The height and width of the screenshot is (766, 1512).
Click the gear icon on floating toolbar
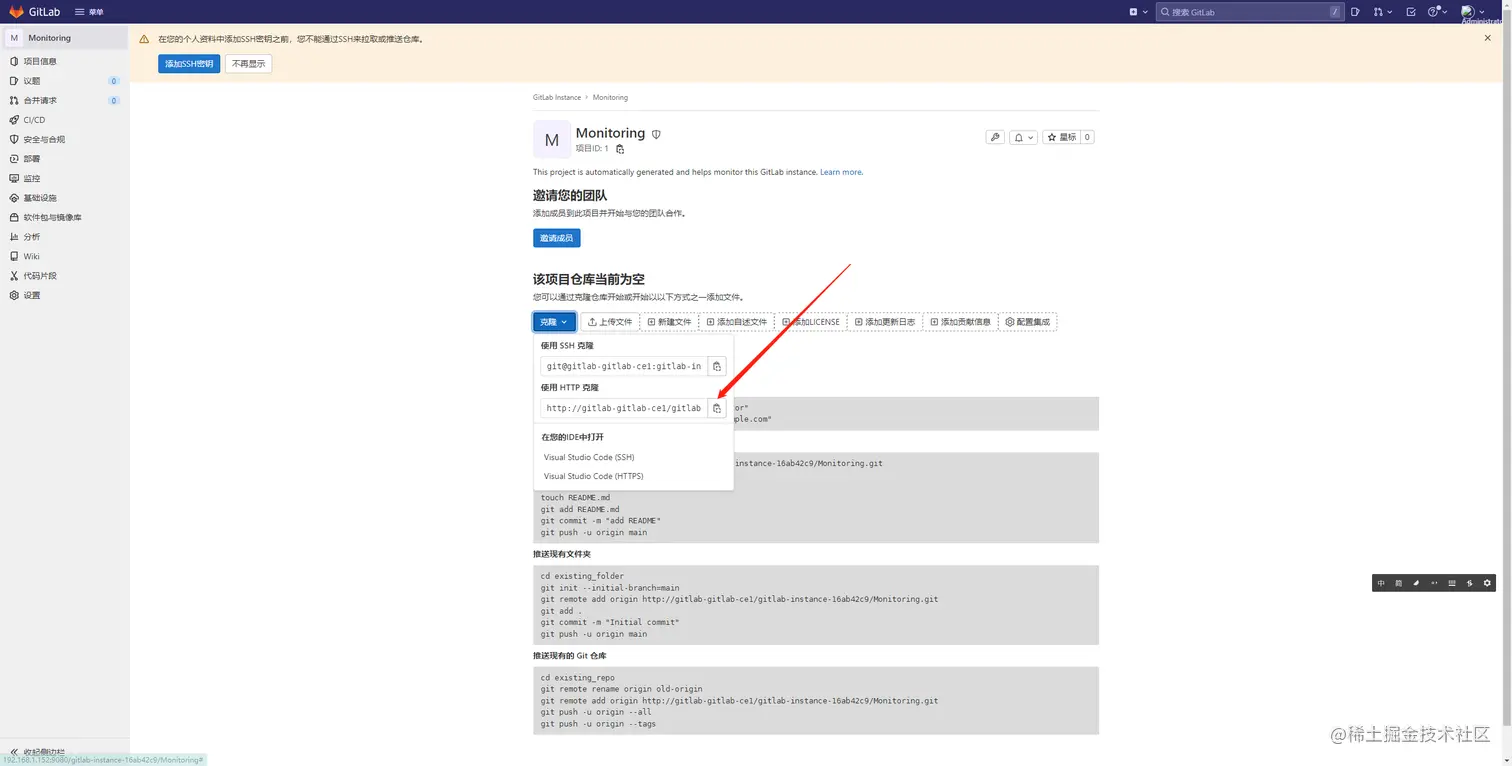1487,583
